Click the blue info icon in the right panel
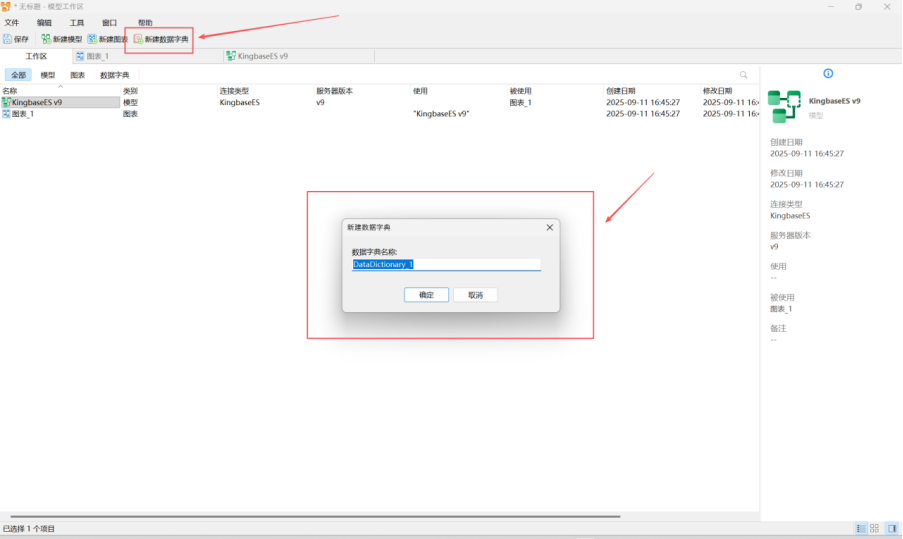Viewport: 903px width, 539px height. [828, 74]
